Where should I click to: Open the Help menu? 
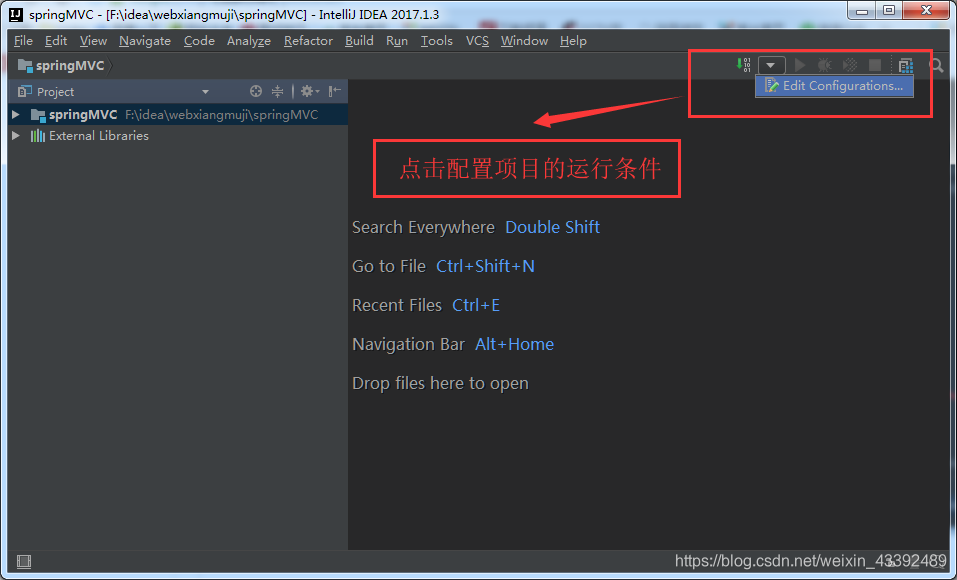(x=573, y=41)
